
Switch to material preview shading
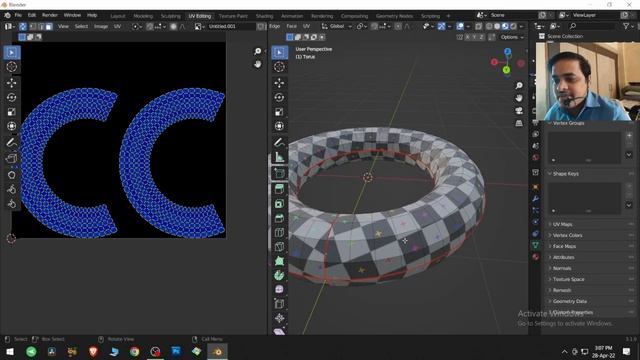coord(505,27)
